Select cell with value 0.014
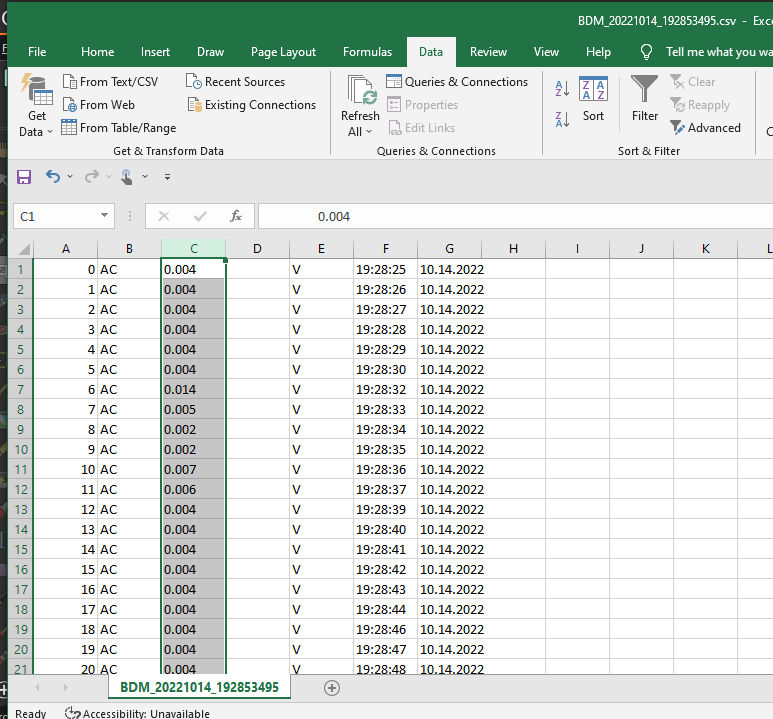Image resolution: width=773 pixels, height=719 pixels. tap(193, 390)
